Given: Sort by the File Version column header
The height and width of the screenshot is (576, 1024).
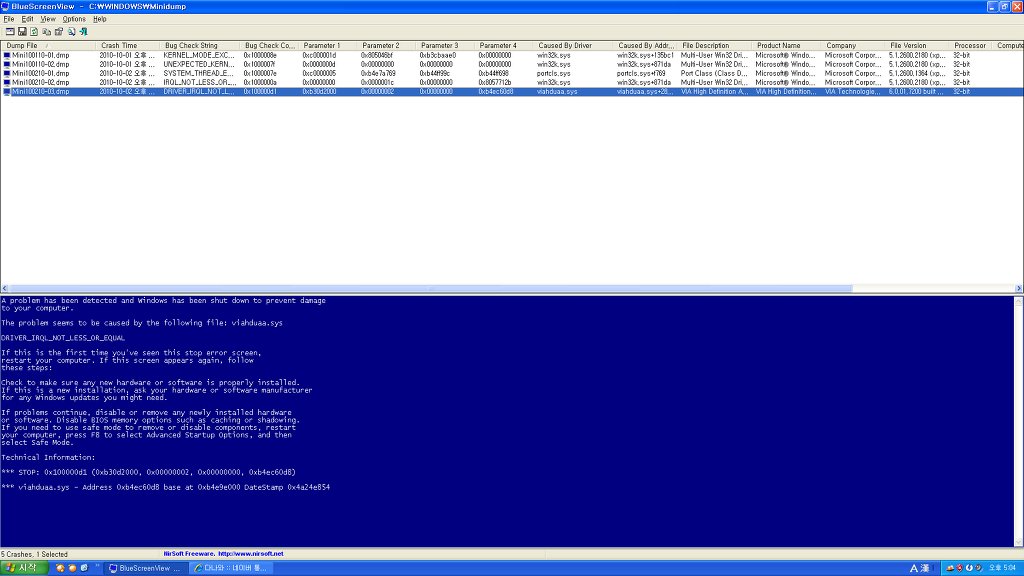Looking at the screenshot, I should click(917, 46).
